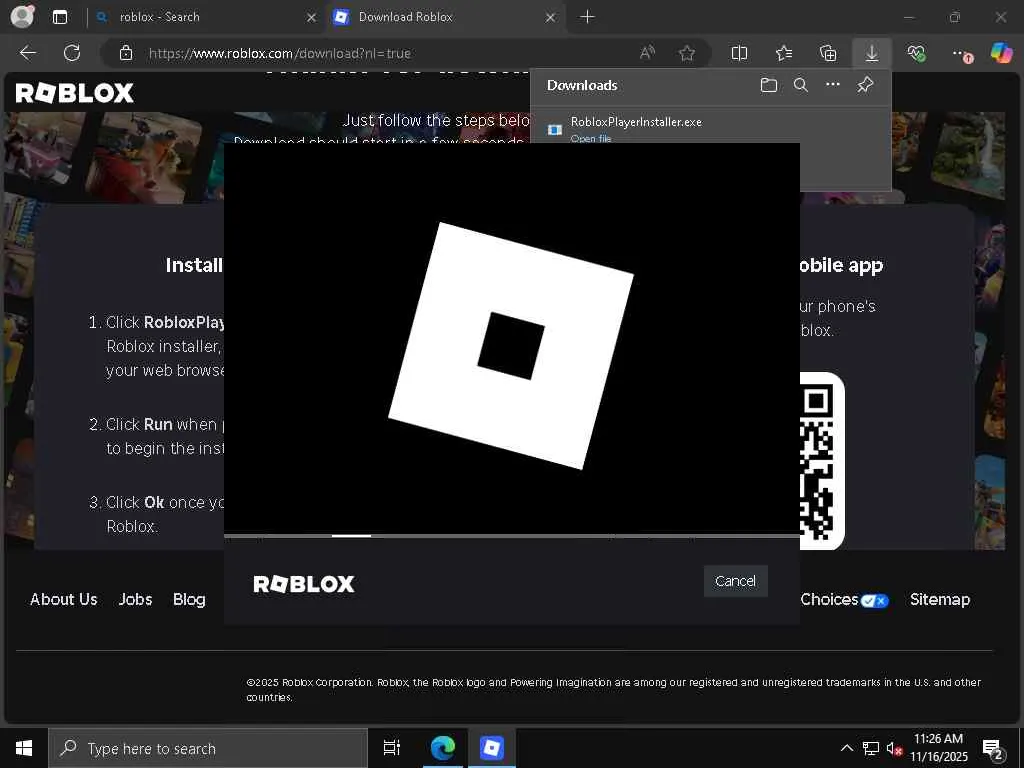This screenshot has width=1024, height=768.
Task: Open Microsoft Edge from taskbar
Action: pyautogui.click(x=442, y=748)
